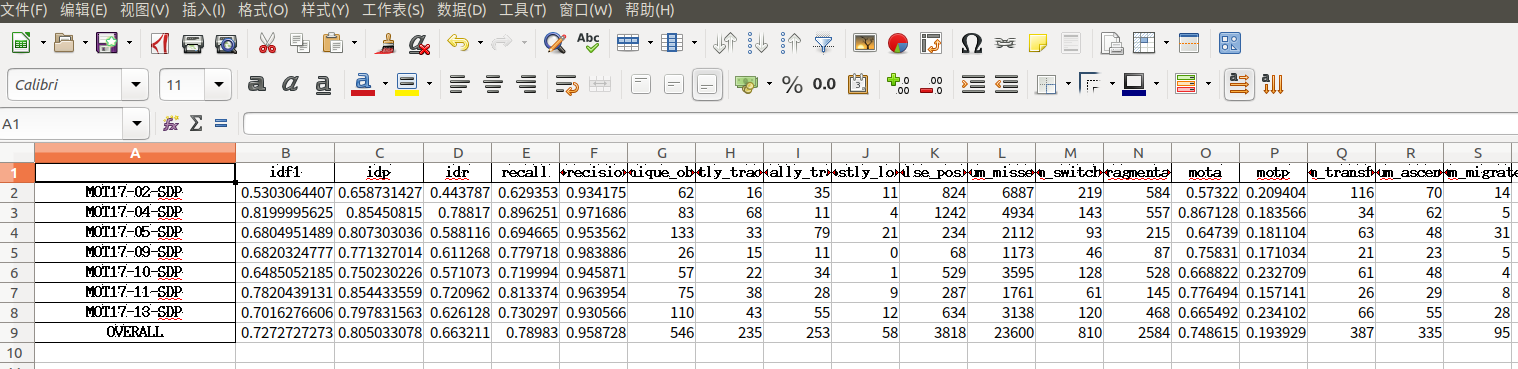Viewport: 1518px width, 369px height.
Task: Open the Draw Functions shapes icon
Action: pos(1229,43)
